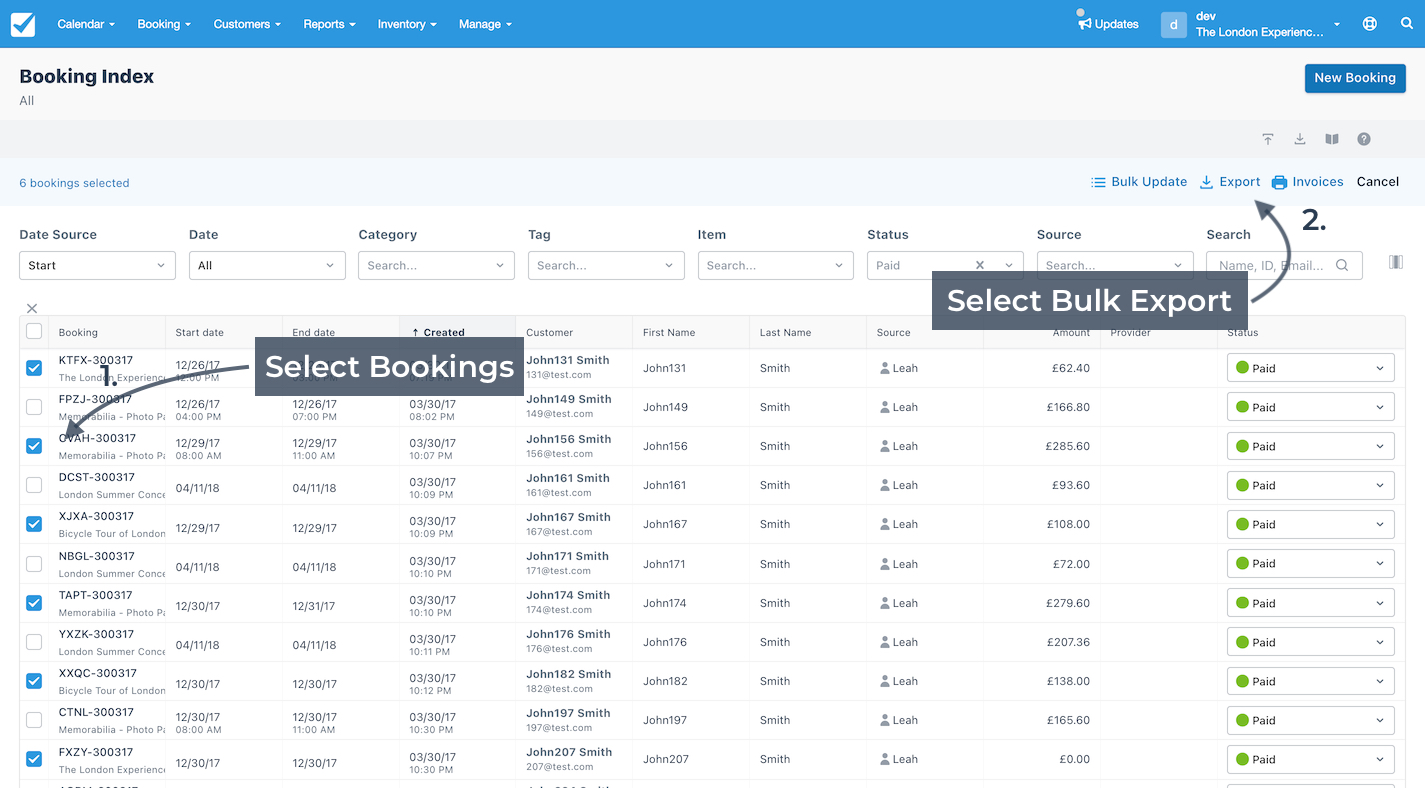
Task: Click the download arrow toolbar icon
Action: [x=1300, y=139]
